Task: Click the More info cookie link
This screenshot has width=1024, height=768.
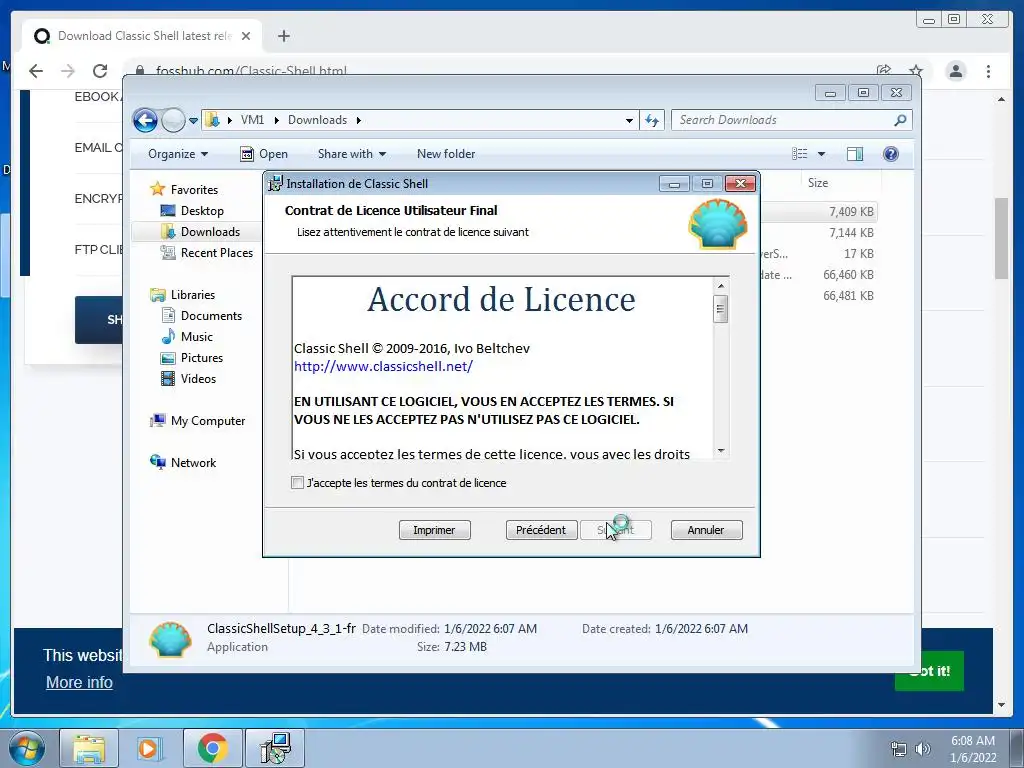Action: point(79,682)
